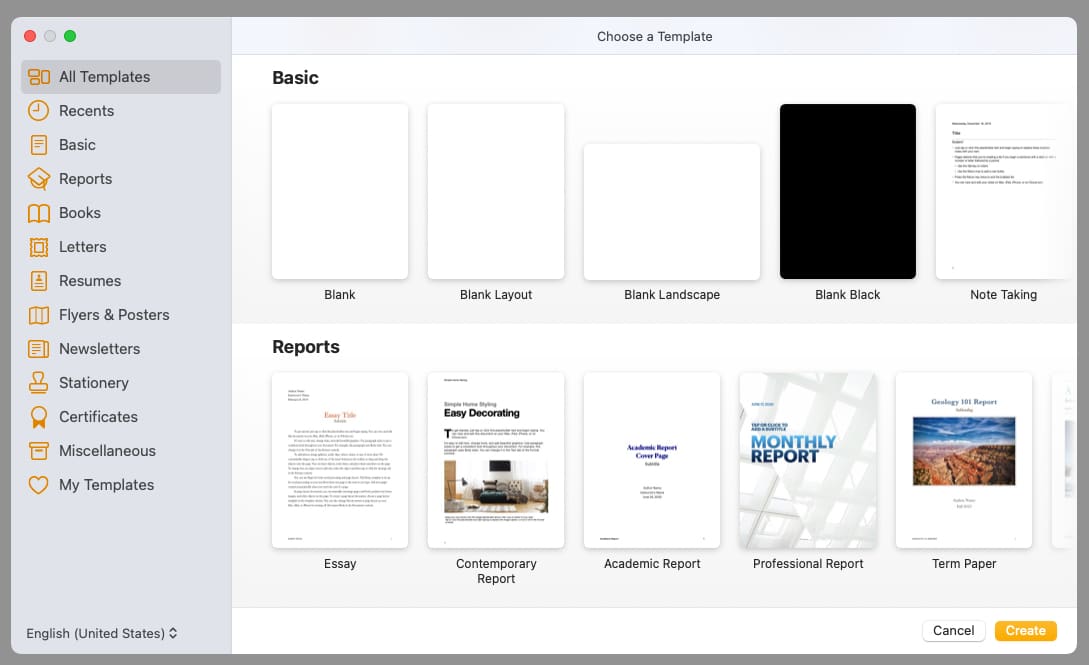Click the Cancel button
This screenshot has height=665, width=1089.
point(953,630)
